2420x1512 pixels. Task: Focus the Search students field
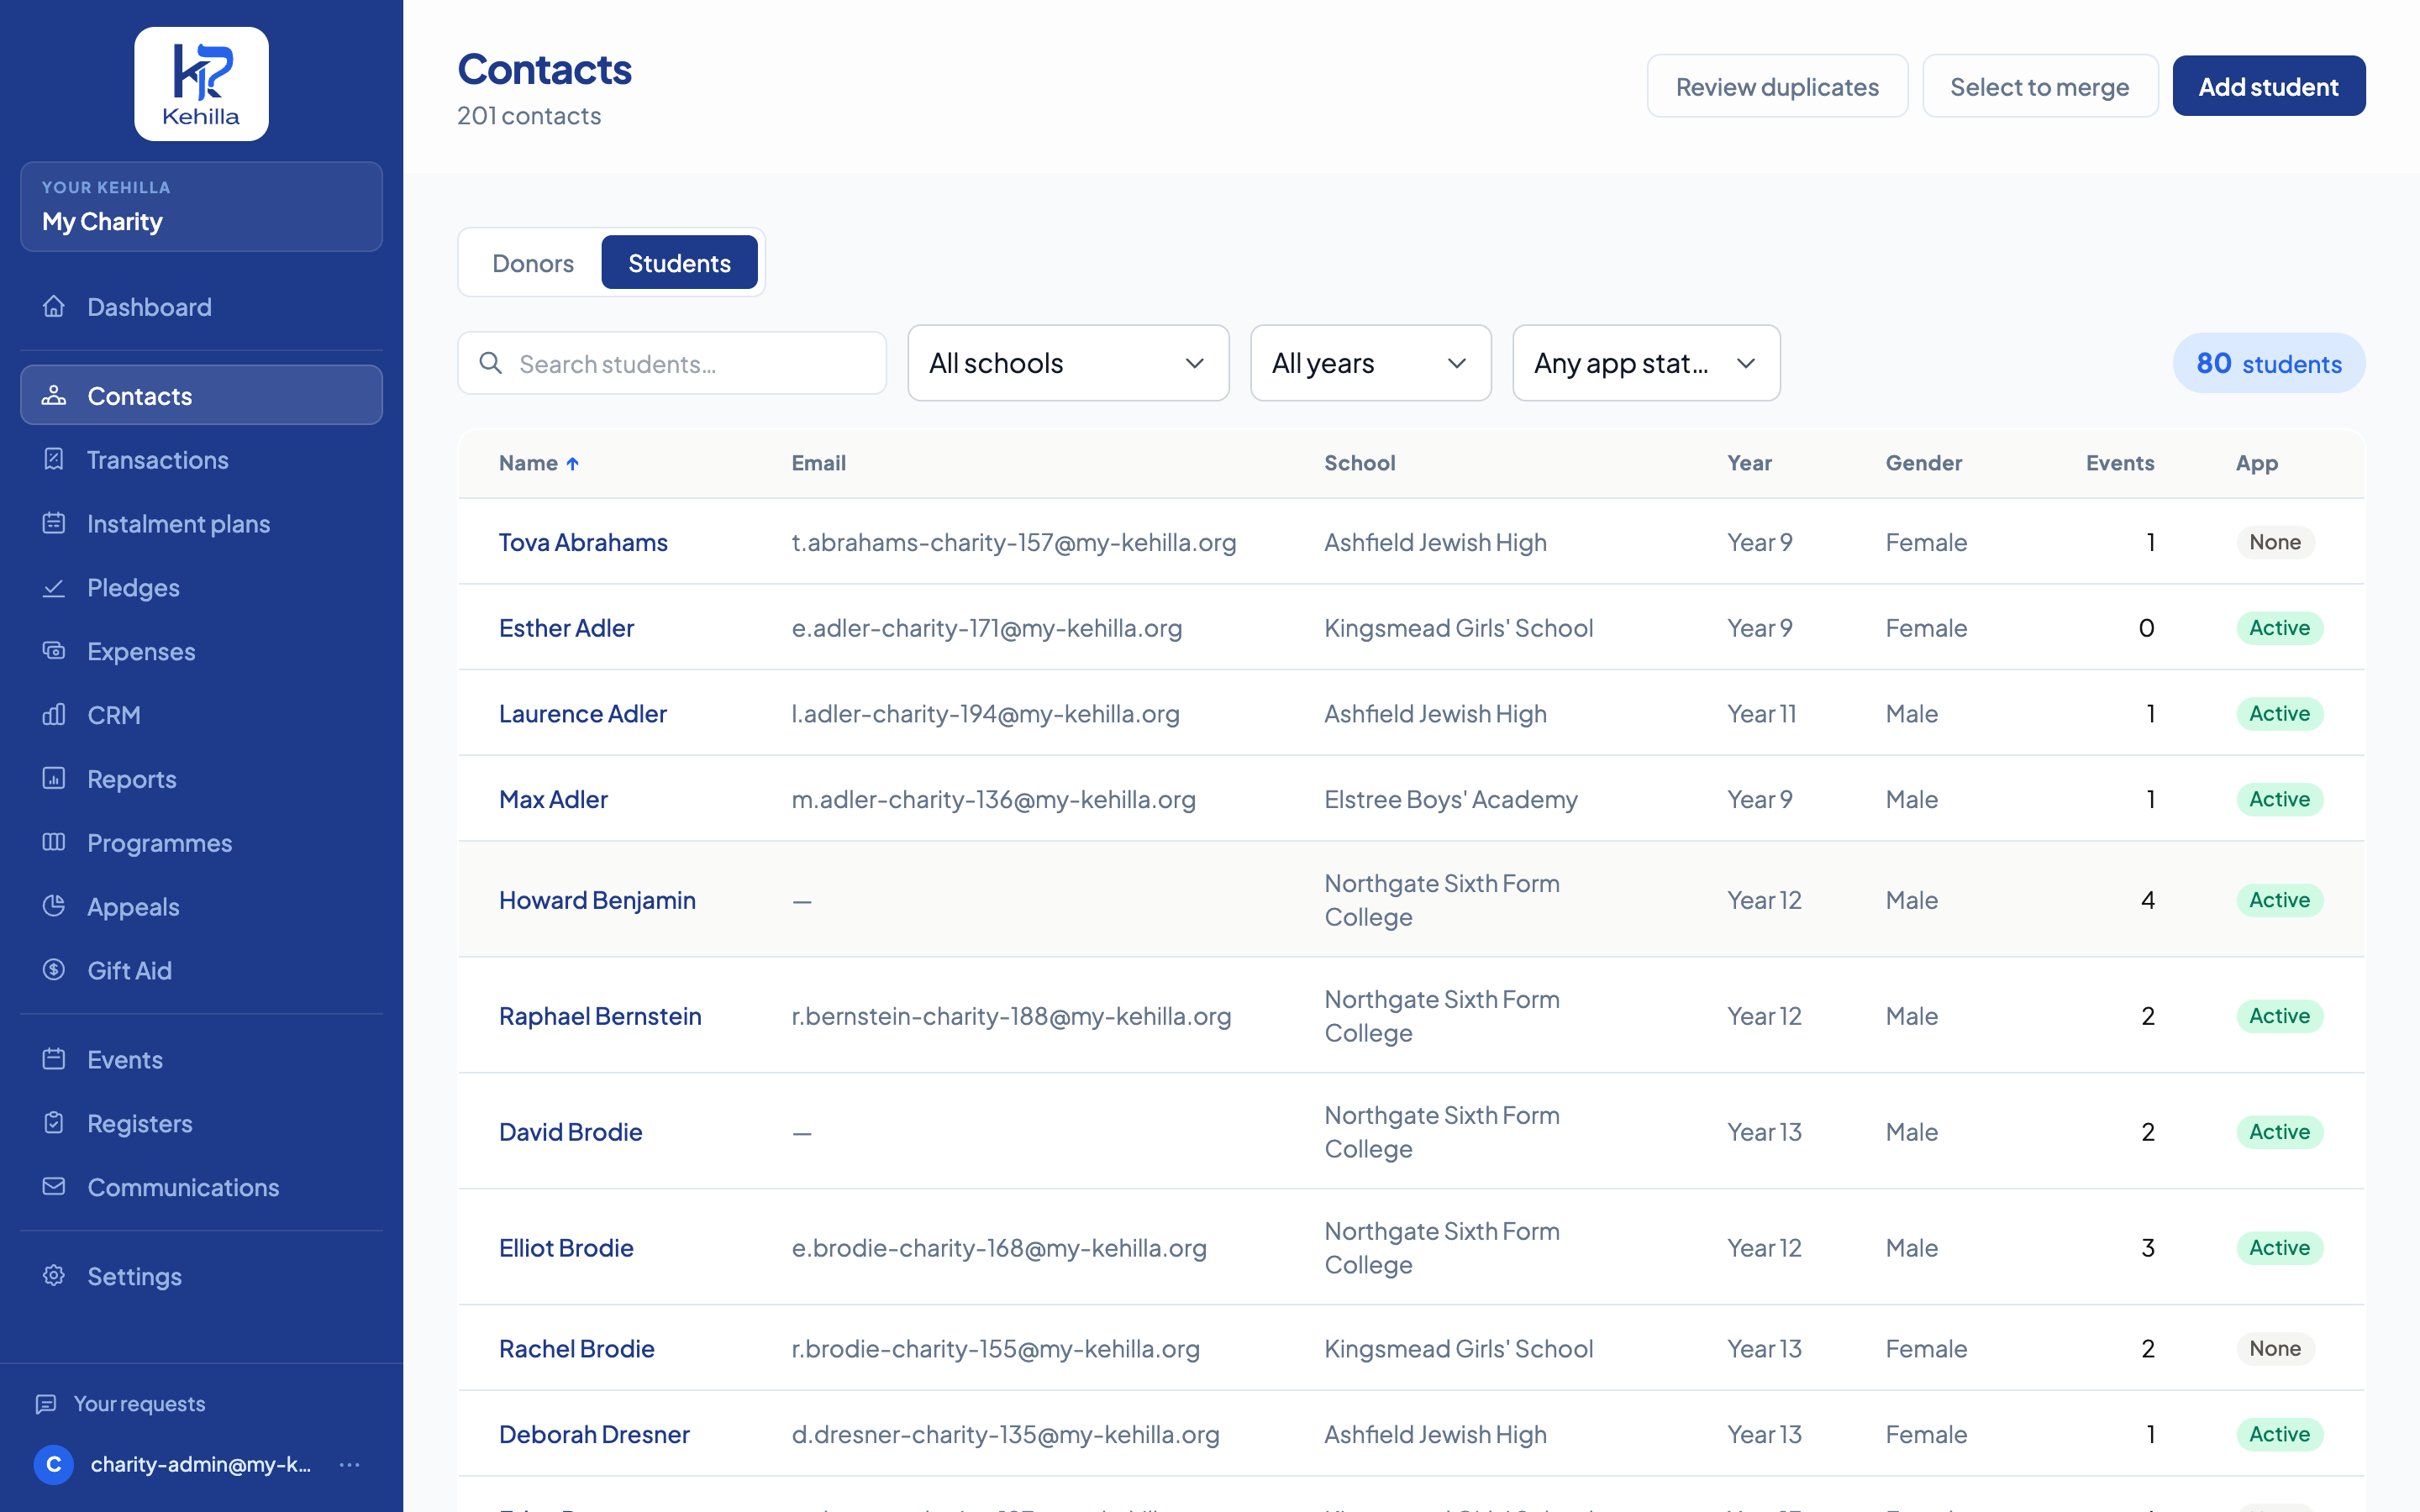click(x=672, y=363)
